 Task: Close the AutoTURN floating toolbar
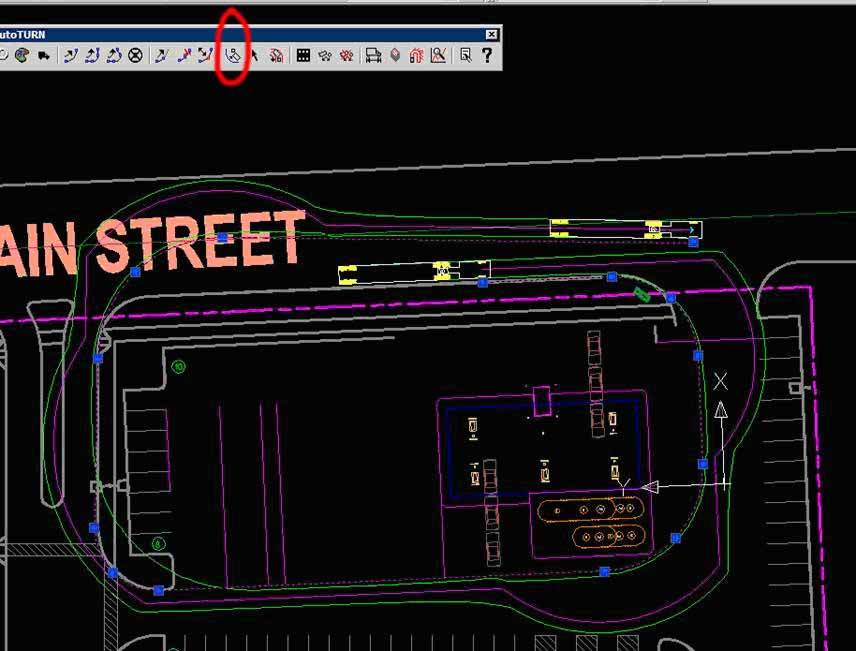pyautogui.click(x=491, y=34)
